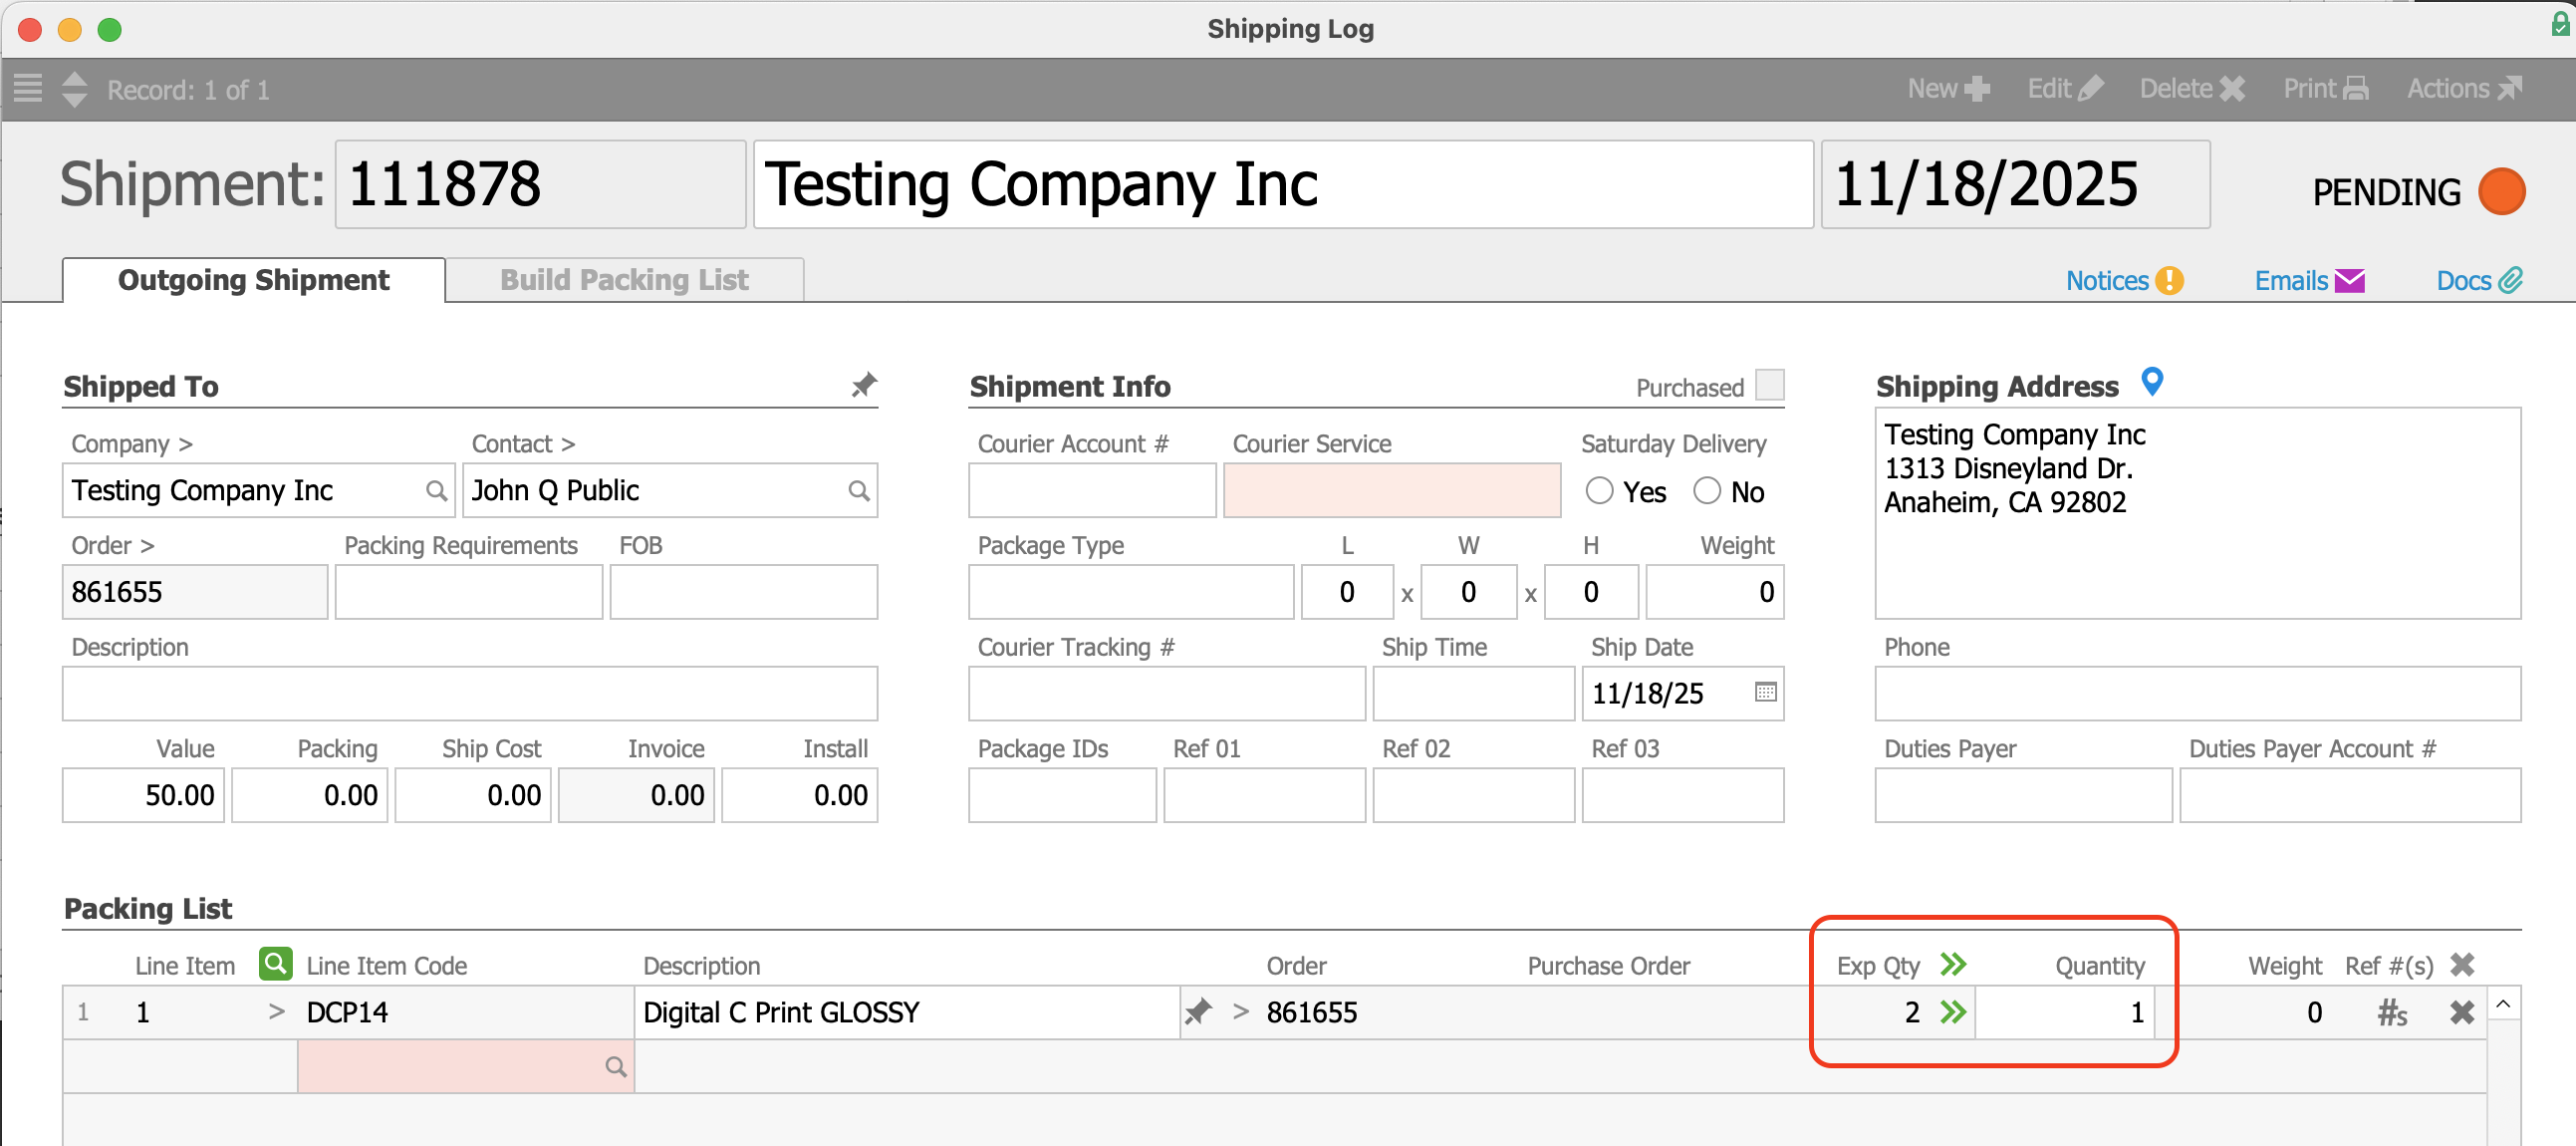Click pin icon beside Digital C Print
The image size is (2576, 1146).
coord(1198,1012)
